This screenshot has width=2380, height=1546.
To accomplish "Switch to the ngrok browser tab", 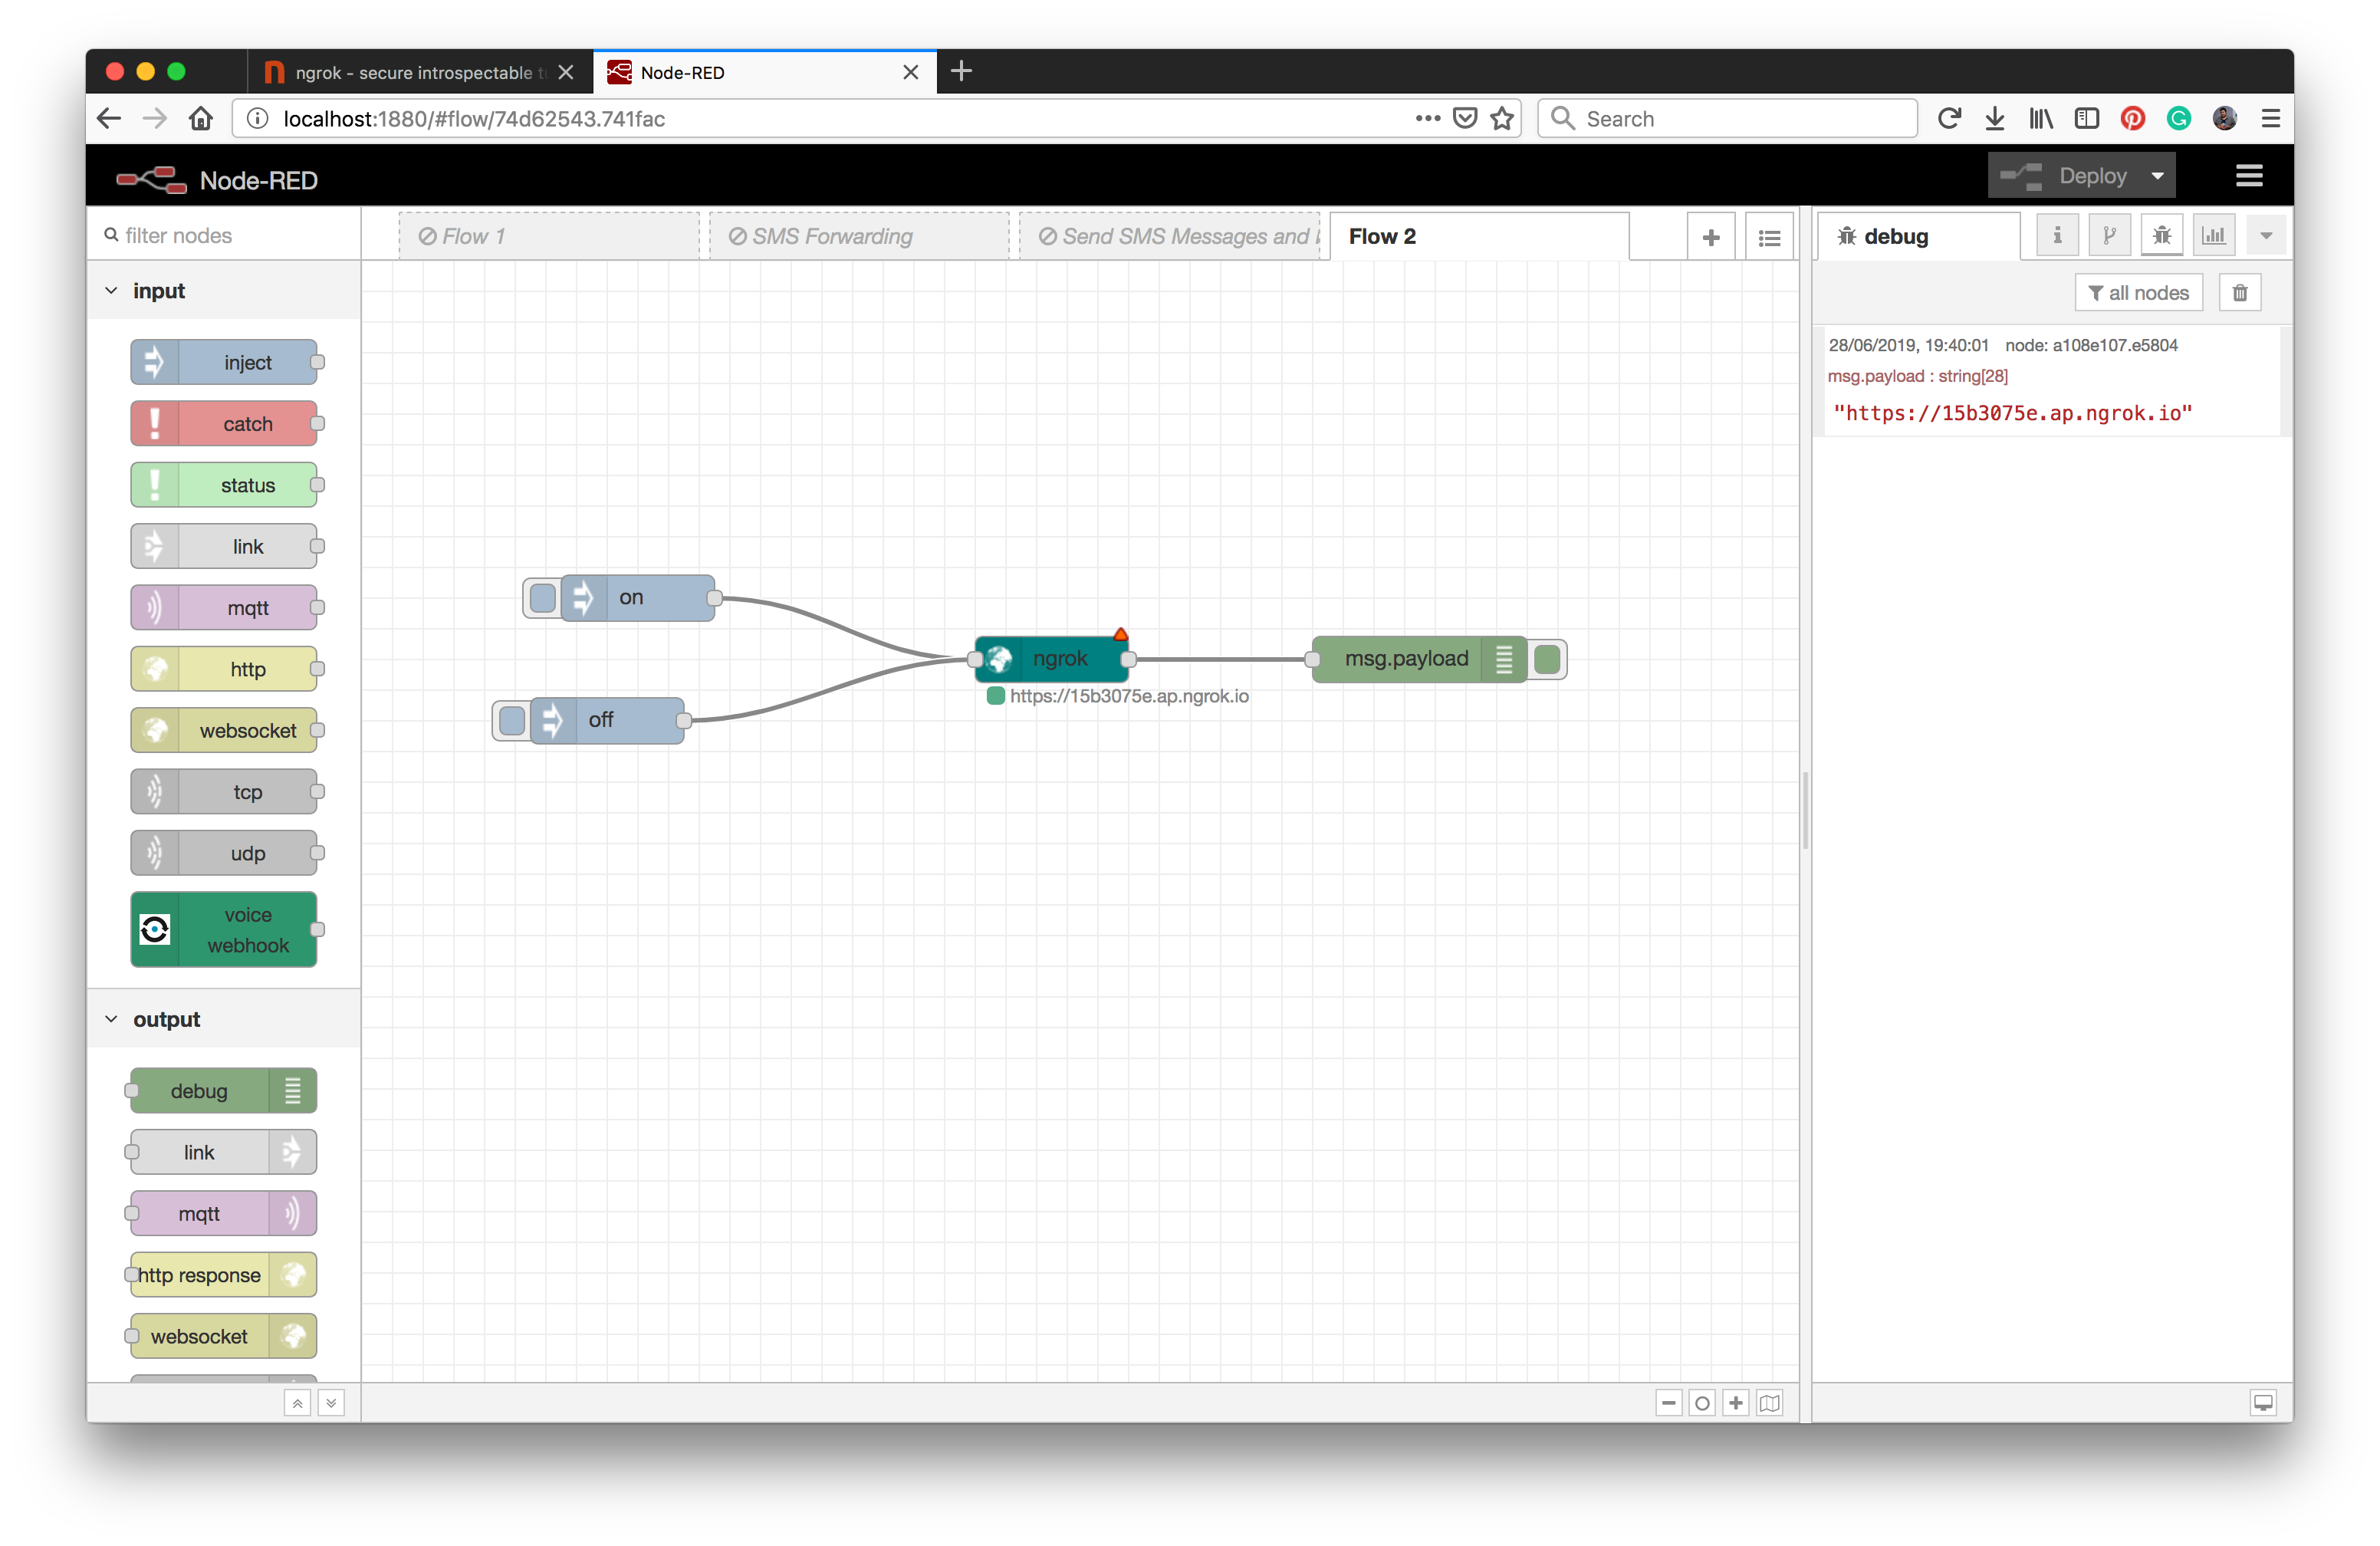I will click(x=420, y=72).
